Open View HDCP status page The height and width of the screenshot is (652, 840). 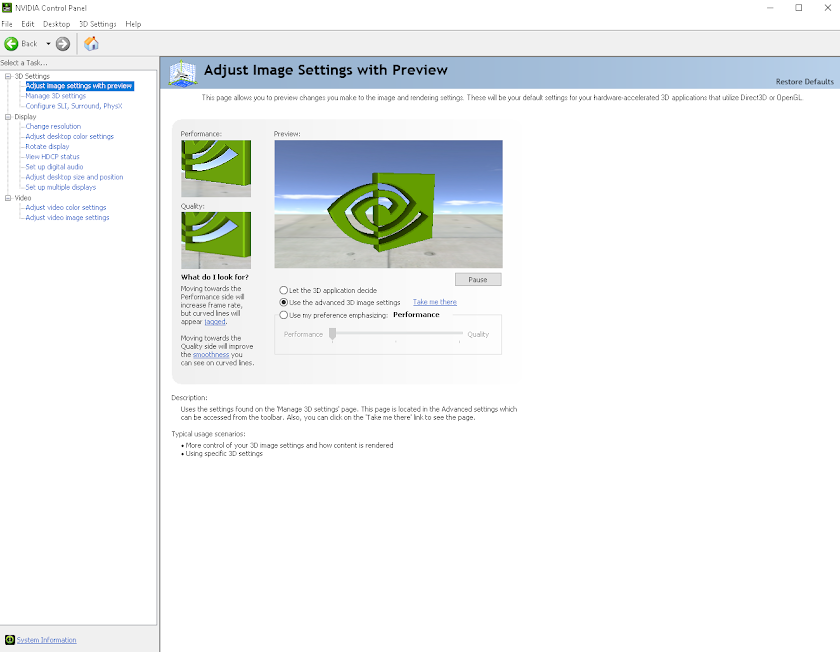[52, 156]
